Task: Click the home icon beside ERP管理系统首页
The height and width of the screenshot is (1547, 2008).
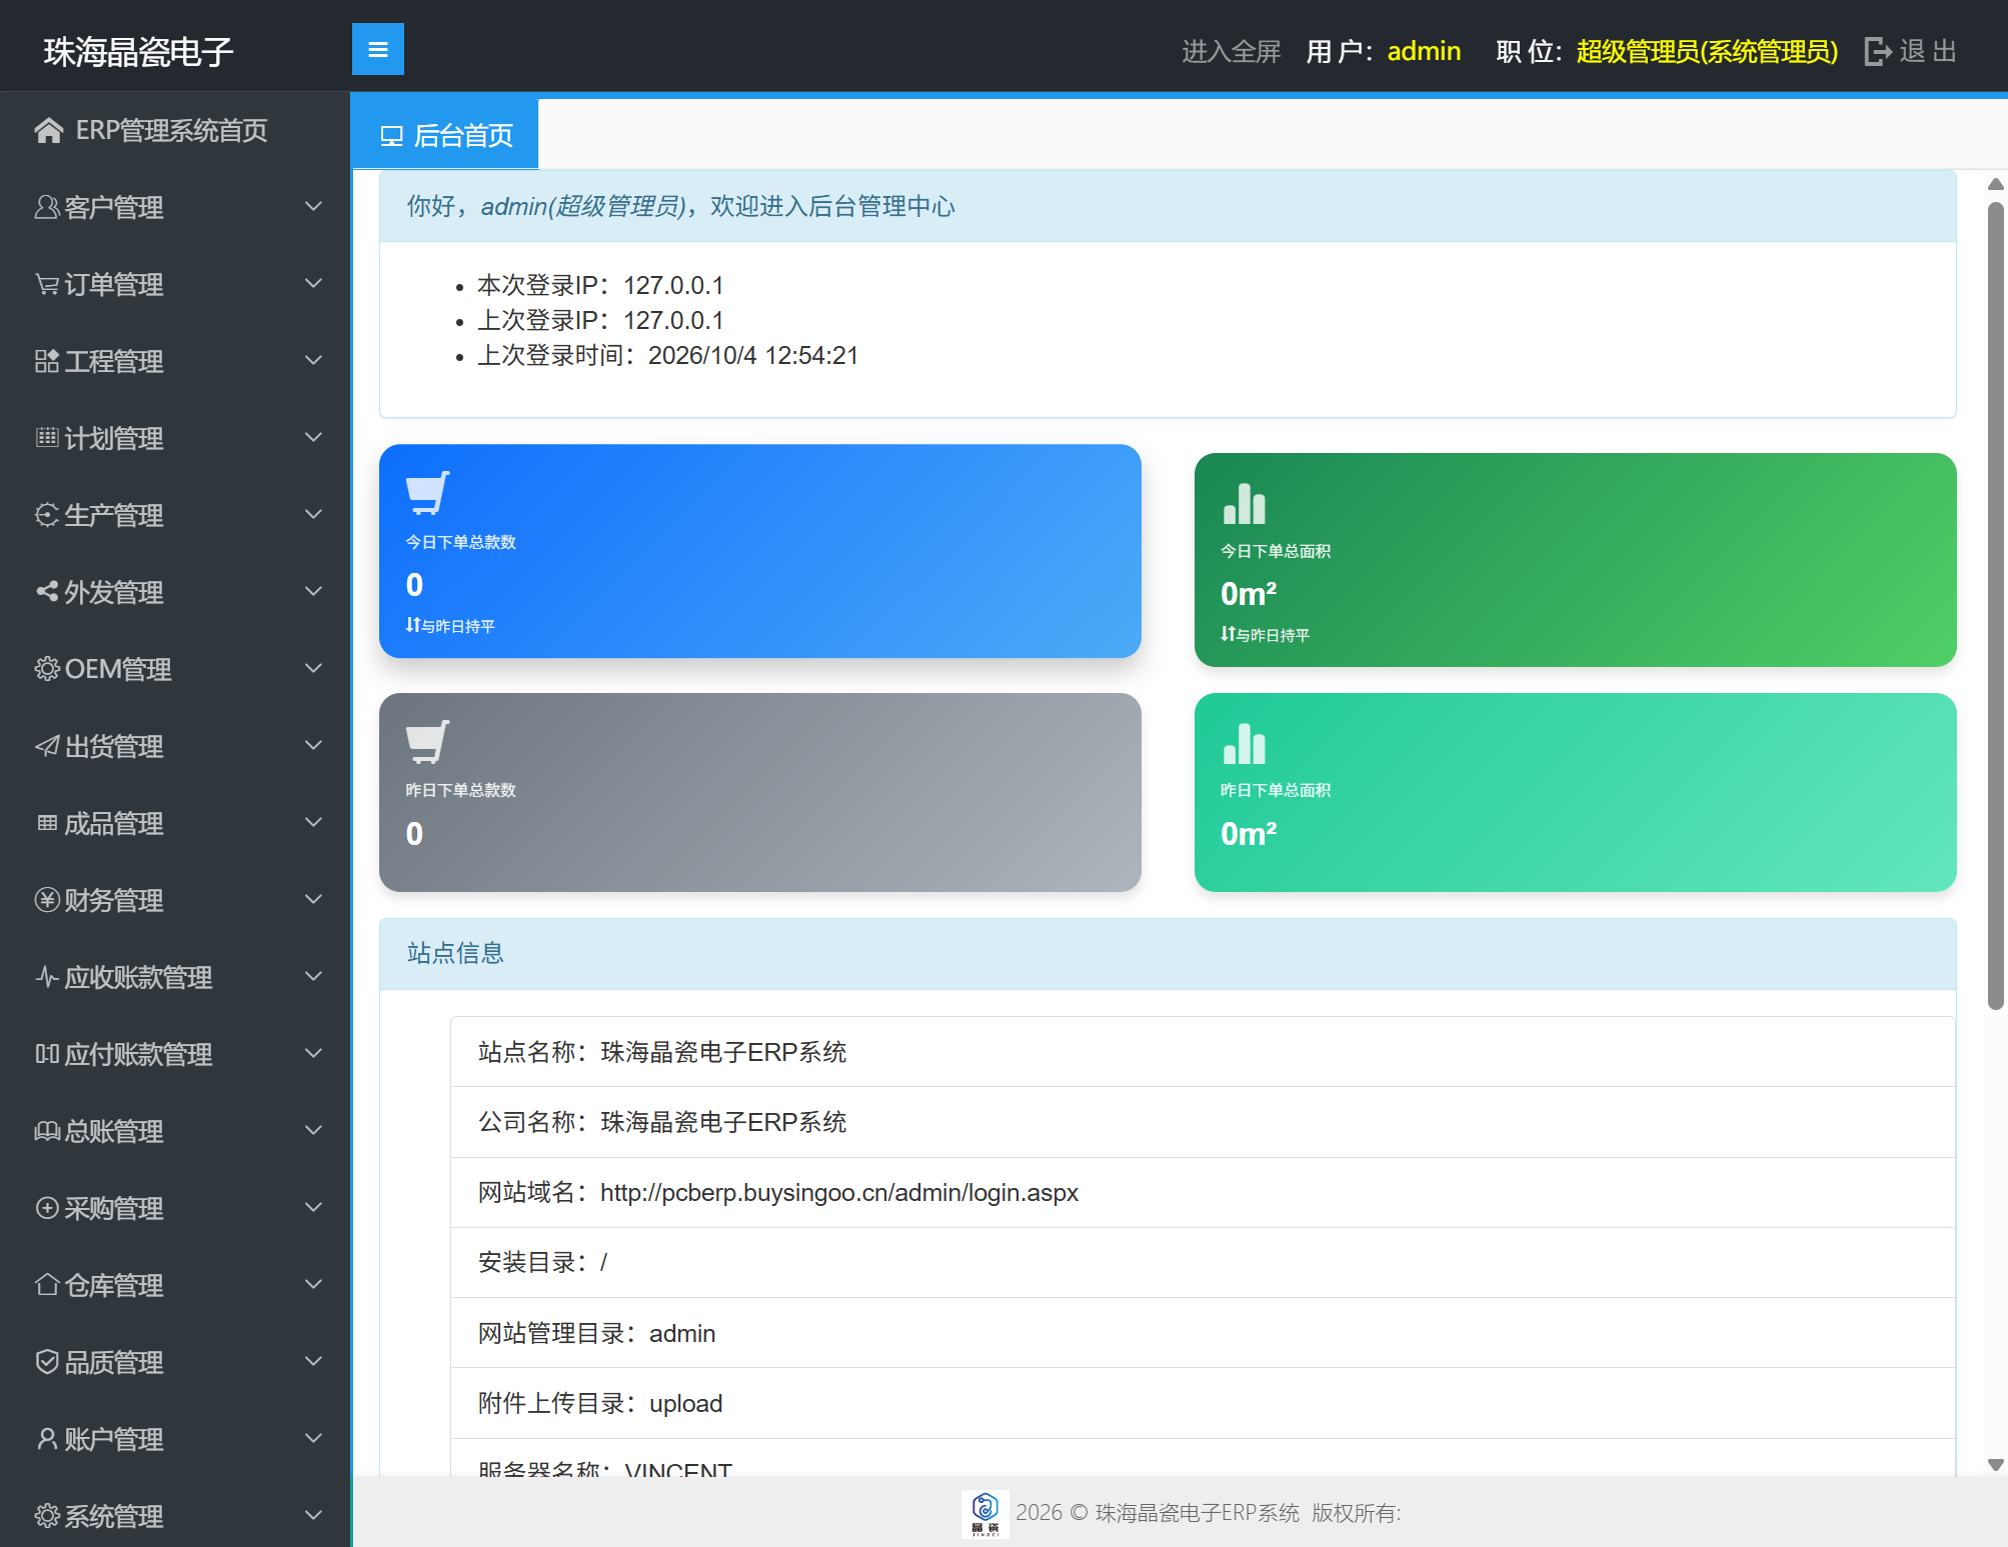Action: pyautogui.click(x=48, y=130)
